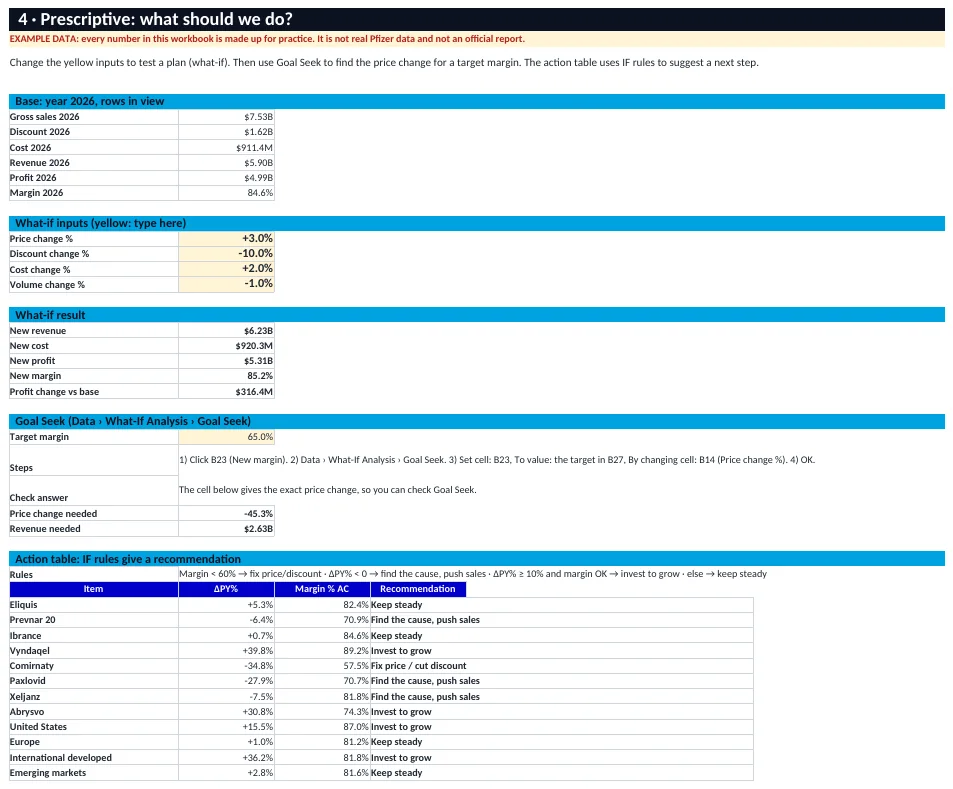Select Profit change vs base value $316.4M
The image size is (953, 789).
226,391
